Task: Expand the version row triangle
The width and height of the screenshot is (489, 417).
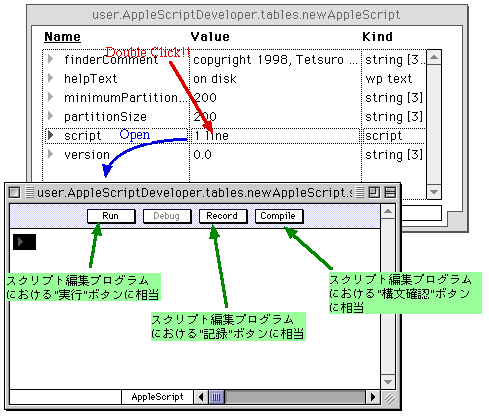Action: click(51, 154)
